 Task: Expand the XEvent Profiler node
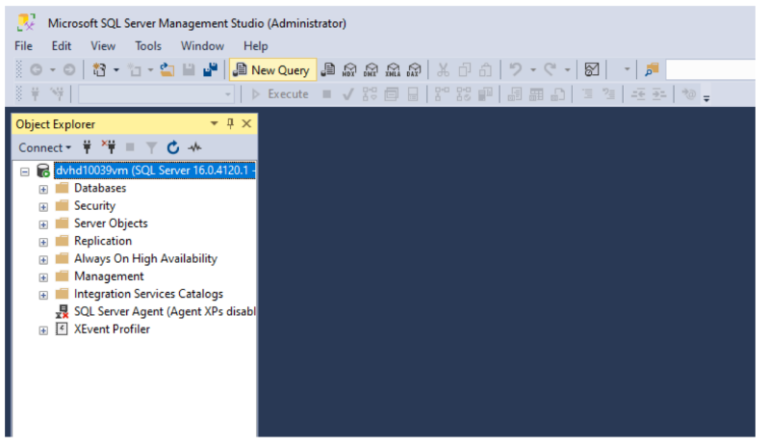pos(43,330)
